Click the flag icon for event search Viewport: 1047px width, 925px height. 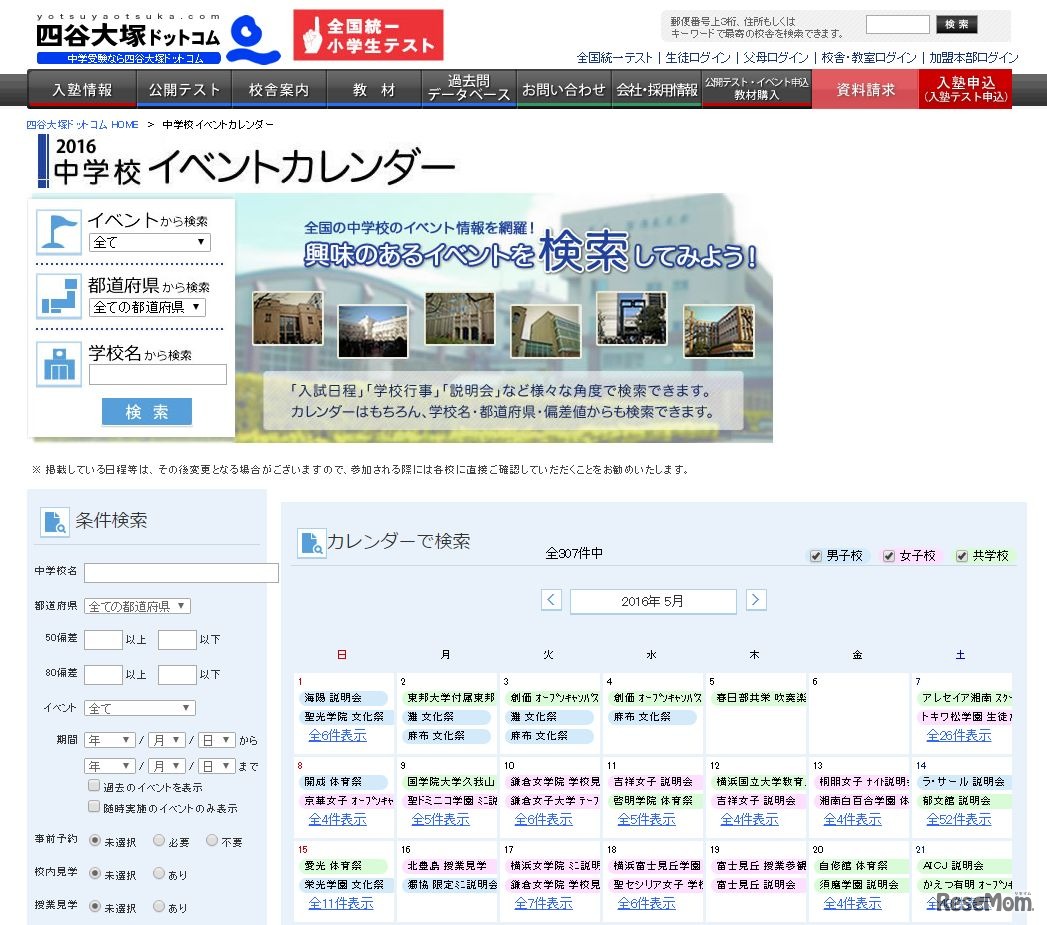coord(59,230)
